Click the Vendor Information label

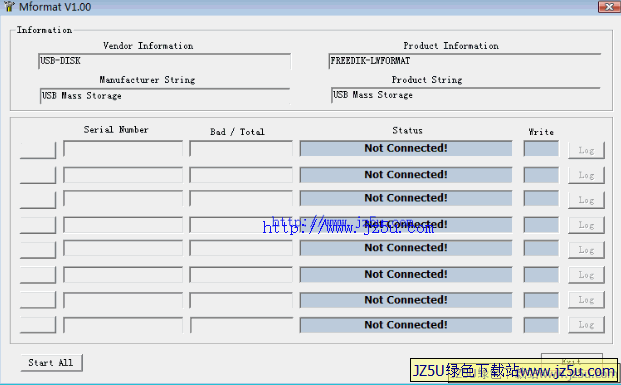(x=148, y=46)
